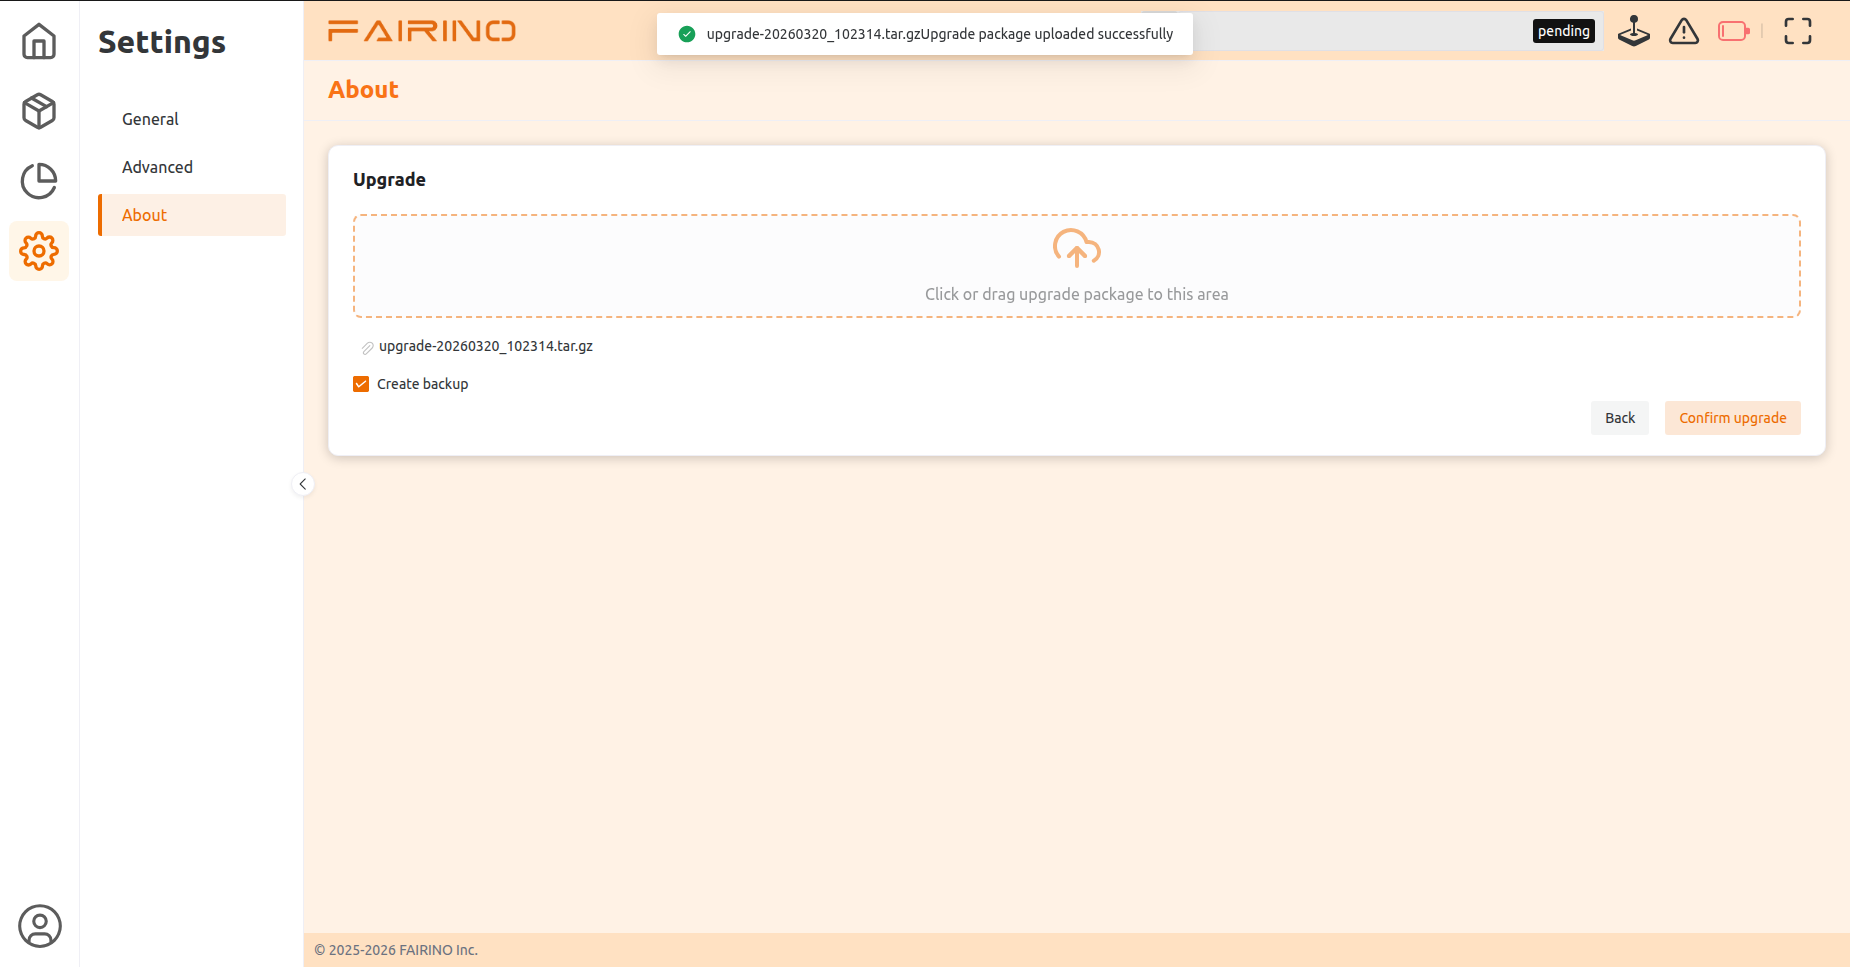Open the Home icon in sidebar

pos(39,41)
